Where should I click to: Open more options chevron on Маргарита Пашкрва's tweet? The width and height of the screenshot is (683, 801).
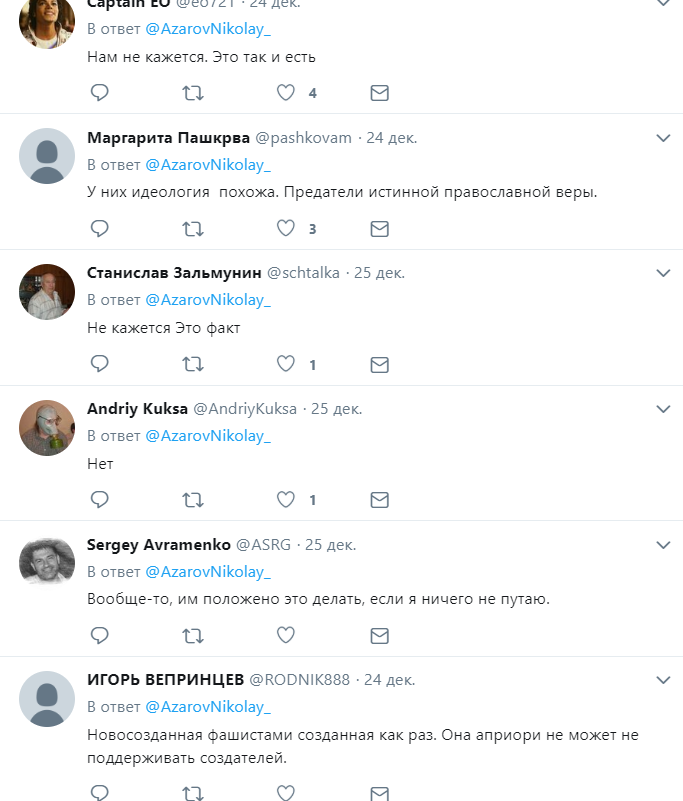[663, 138]
